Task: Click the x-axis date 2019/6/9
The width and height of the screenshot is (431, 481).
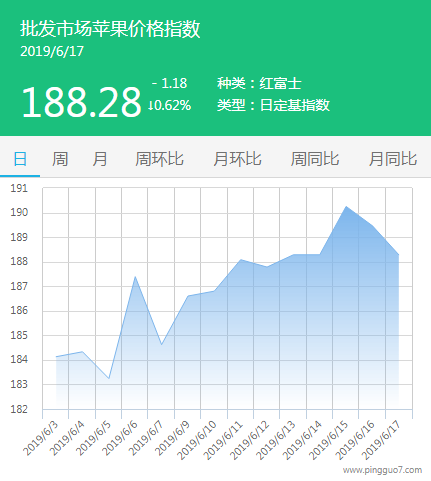Action: tap(173, 438)
